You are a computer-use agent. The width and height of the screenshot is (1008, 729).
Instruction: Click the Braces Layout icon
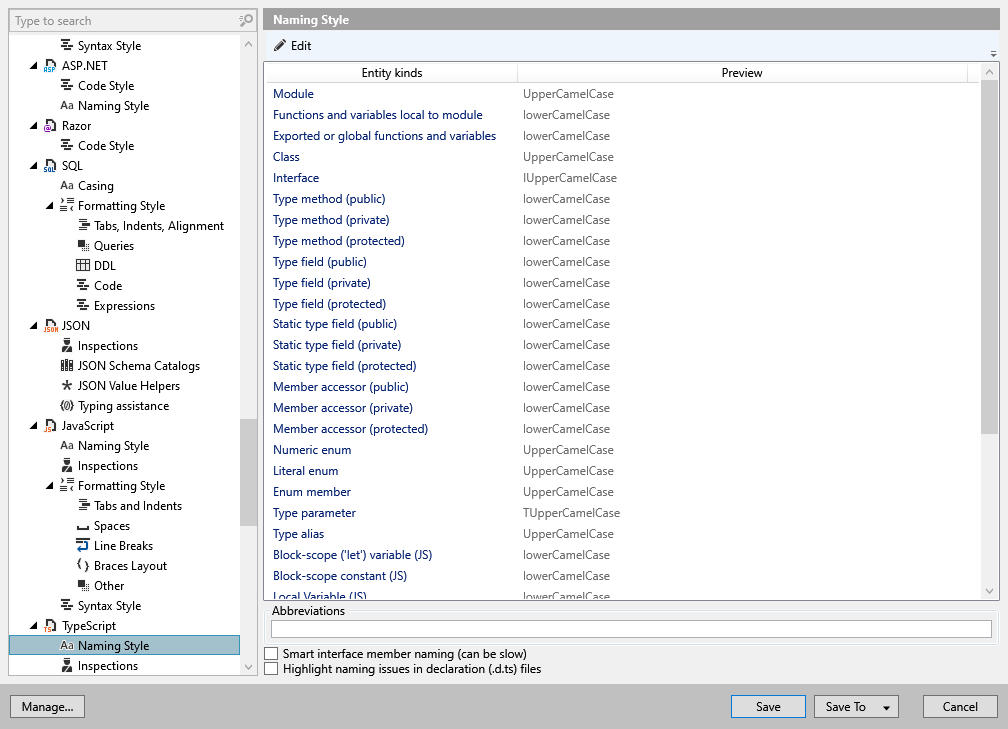click(x=83, y=566)
